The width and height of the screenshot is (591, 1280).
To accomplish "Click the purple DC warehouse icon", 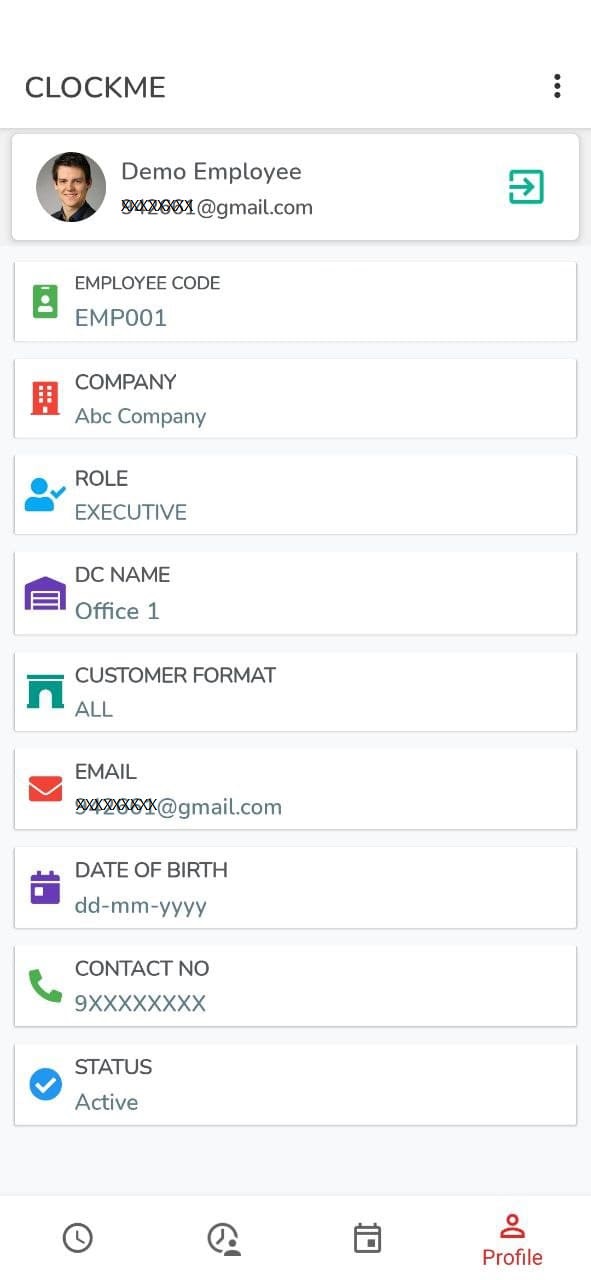I will 45,594.
